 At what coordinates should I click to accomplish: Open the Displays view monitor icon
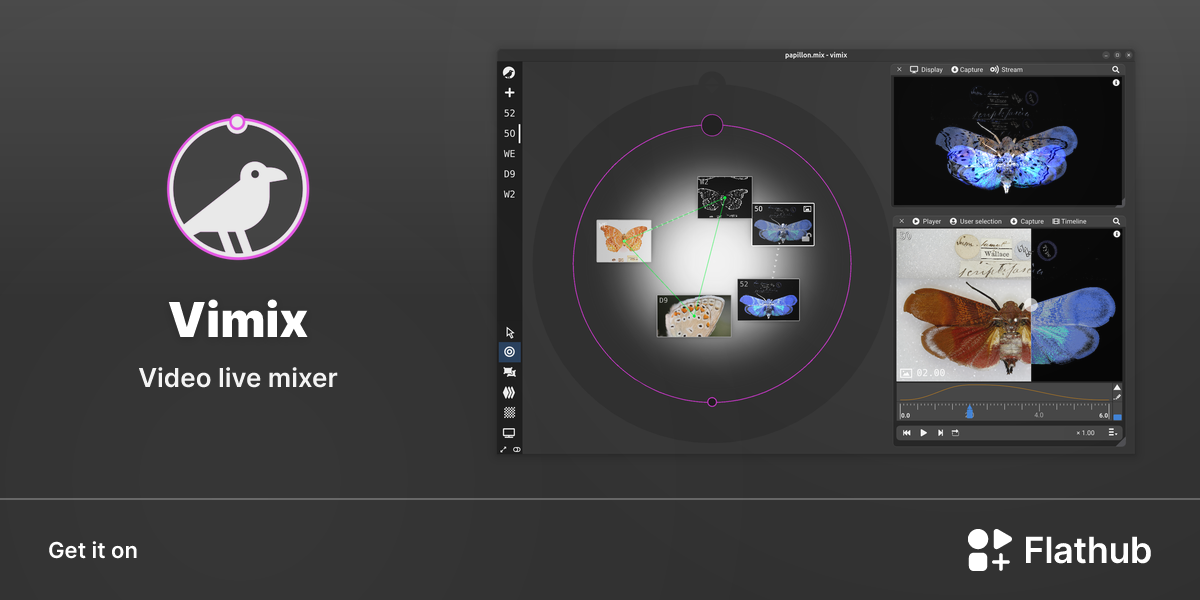tap(509, 433)
